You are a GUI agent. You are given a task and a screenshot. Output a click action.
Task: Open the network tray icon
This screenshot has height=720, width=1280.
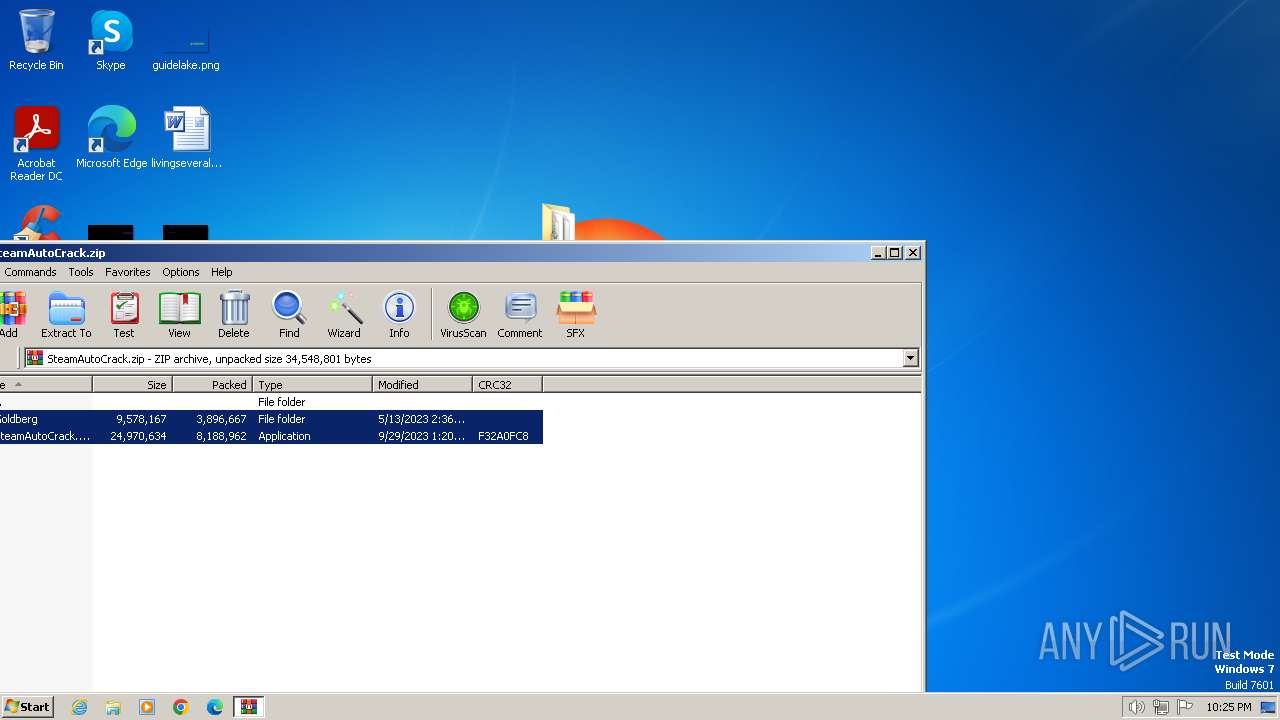click(1161, 707)
